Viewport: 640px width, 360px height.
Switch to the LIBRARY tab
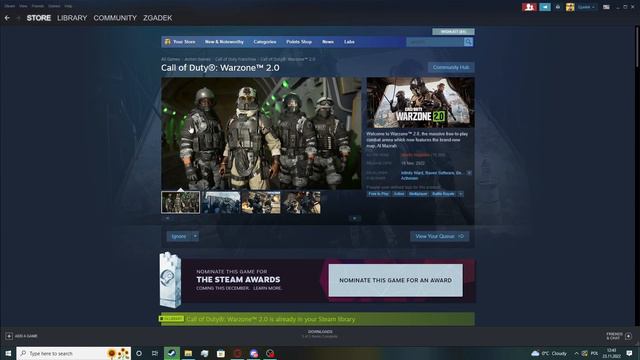click(72, 18)
